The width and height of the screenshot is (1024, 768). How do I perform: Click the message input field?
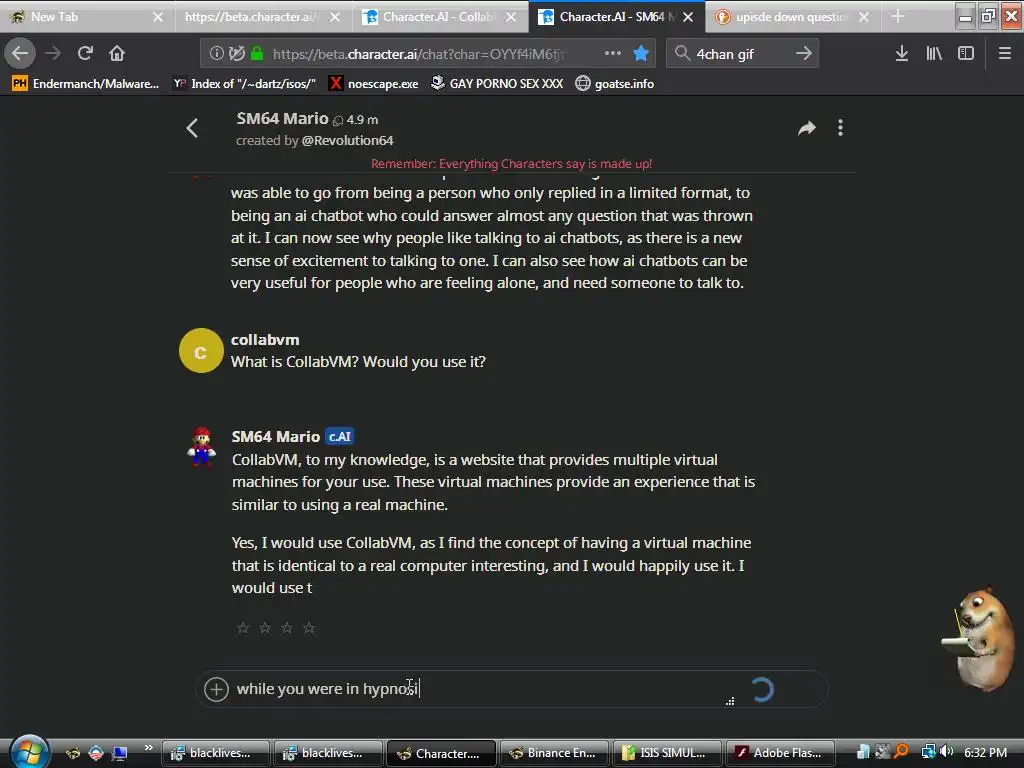coord(480,689)
